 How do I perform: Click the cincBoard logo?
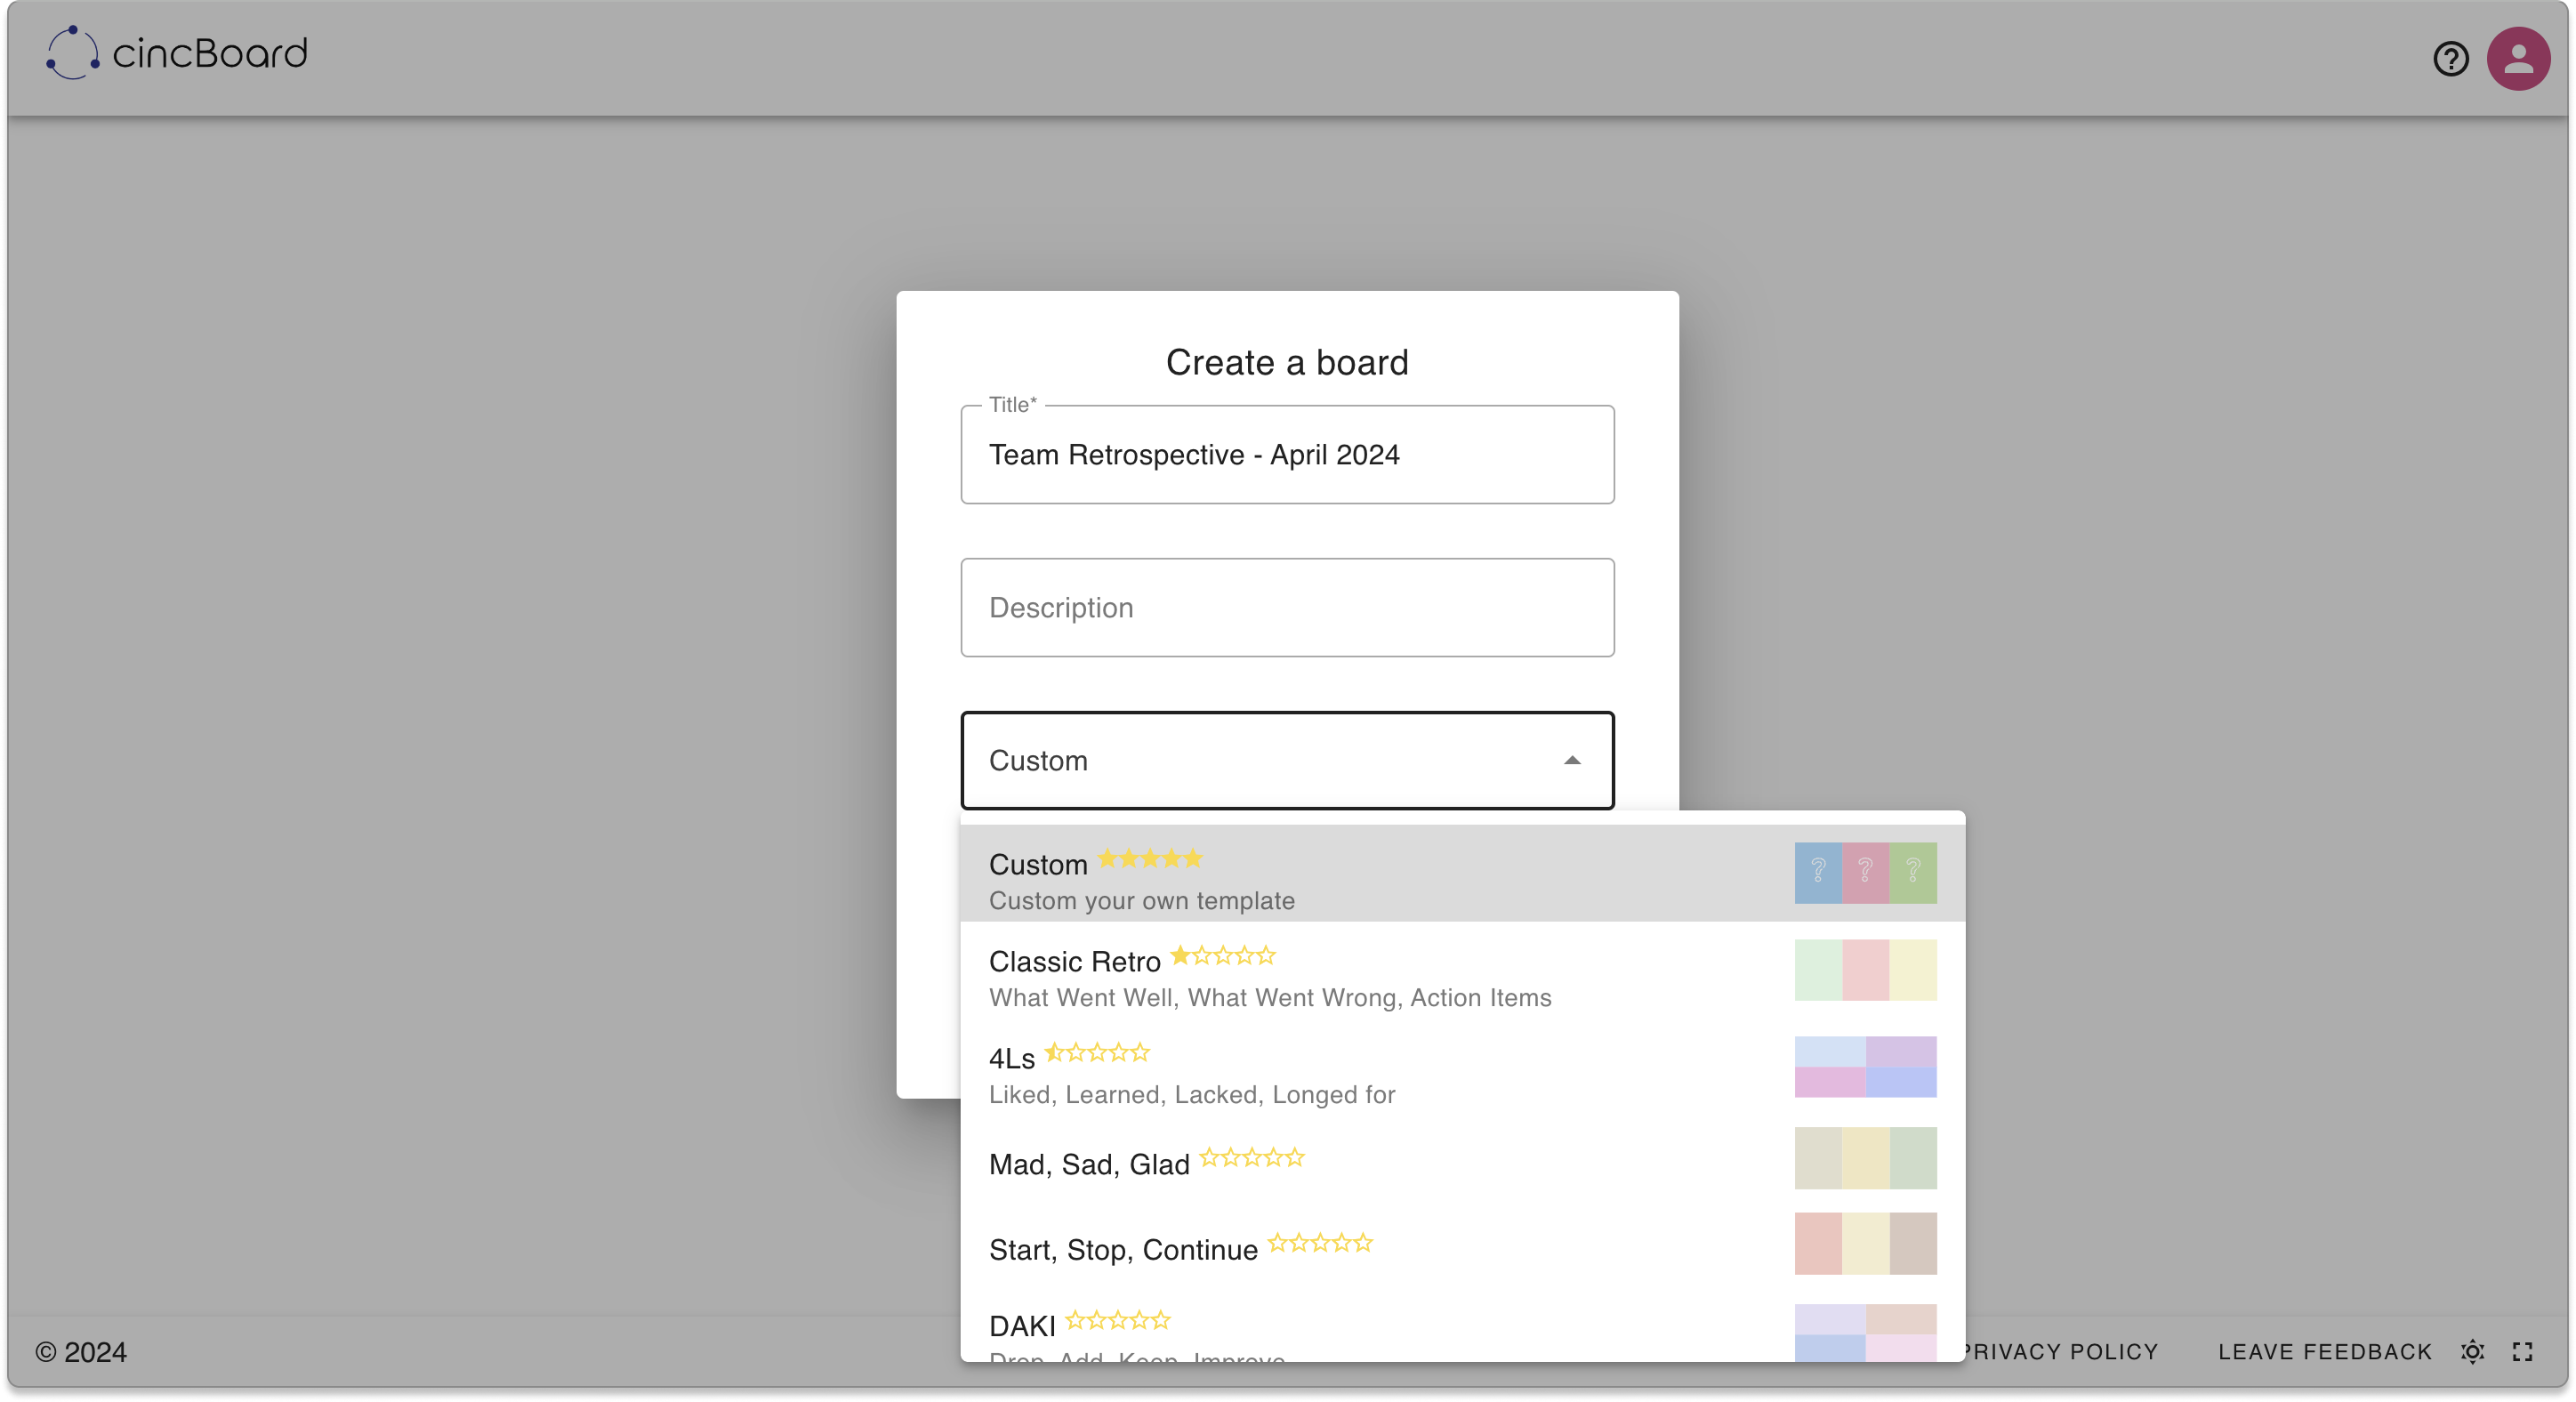click(177, 53)
